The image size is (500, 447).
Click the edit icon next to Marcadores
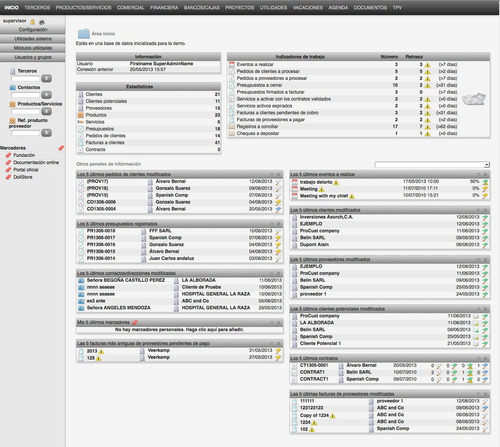point(61,148)
